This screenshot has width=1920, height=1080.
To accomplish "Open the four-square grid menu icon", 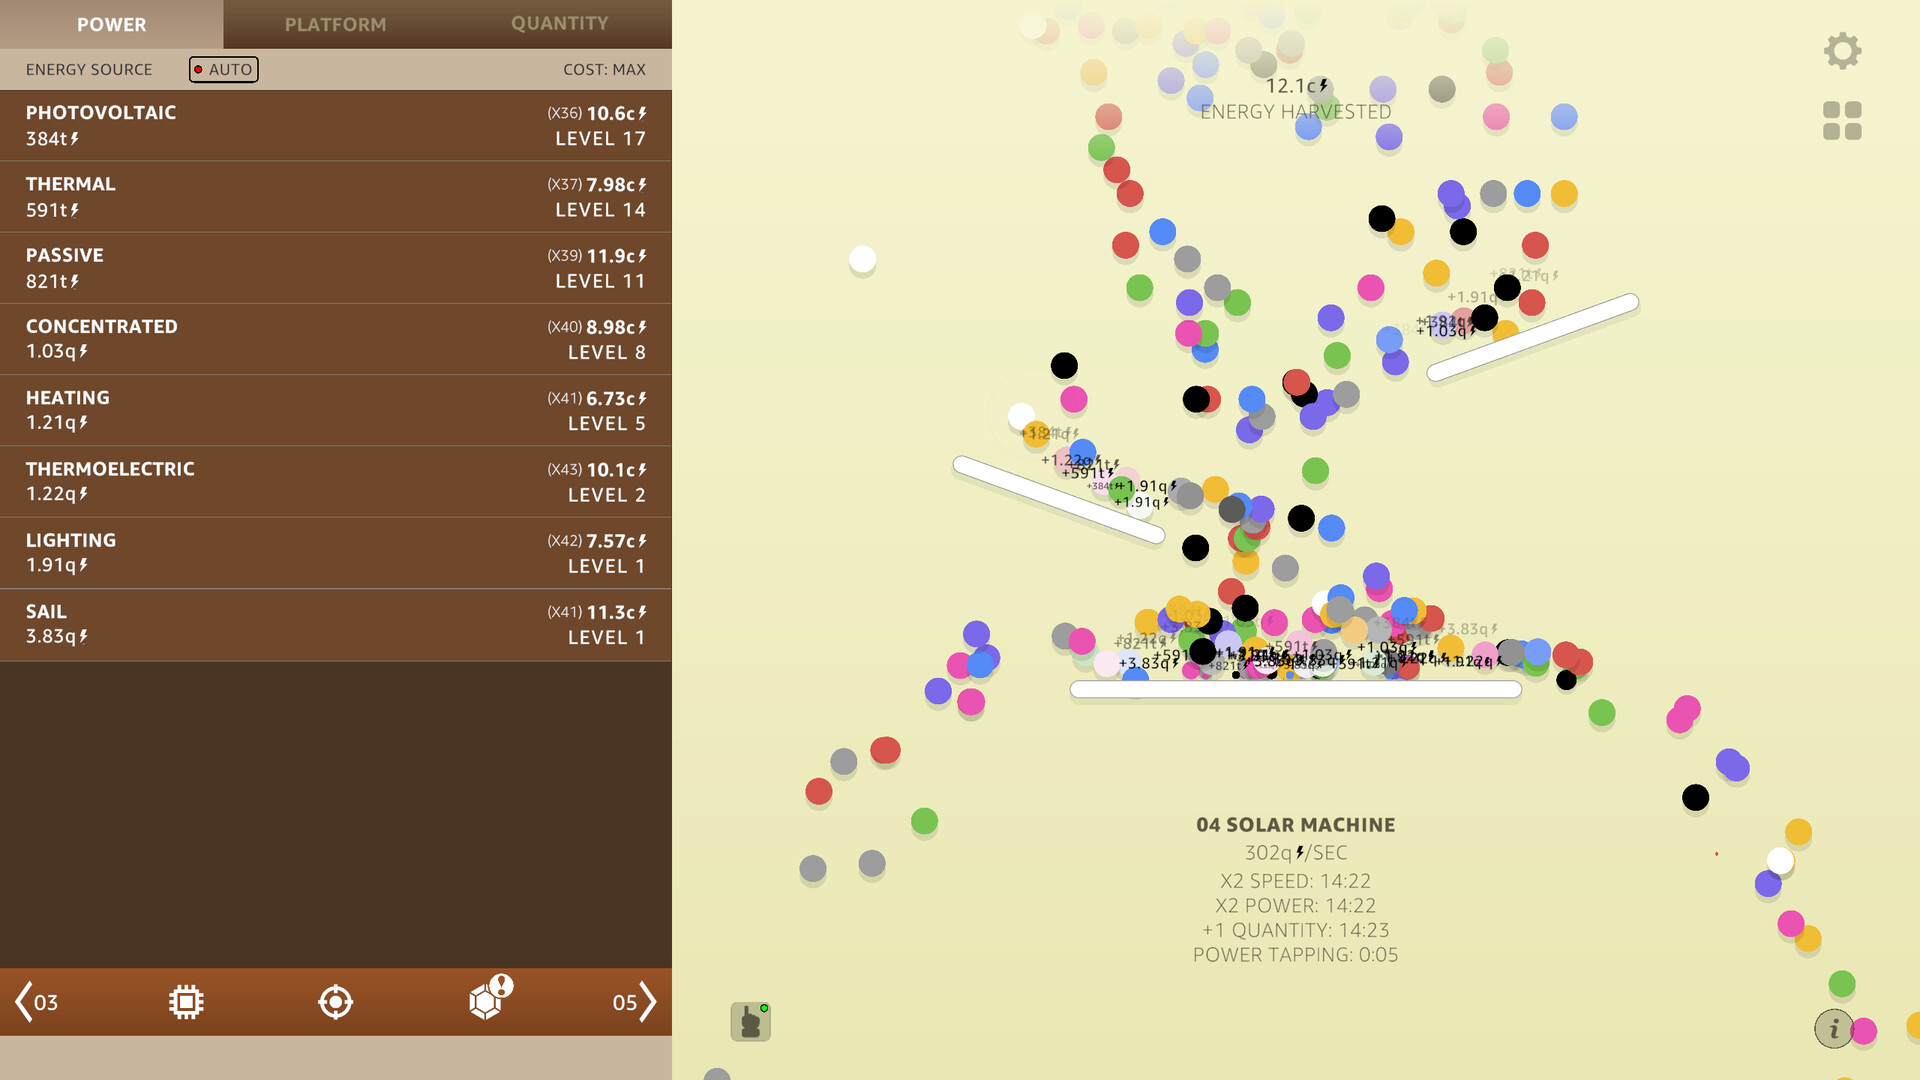I will pos(1842,121).
